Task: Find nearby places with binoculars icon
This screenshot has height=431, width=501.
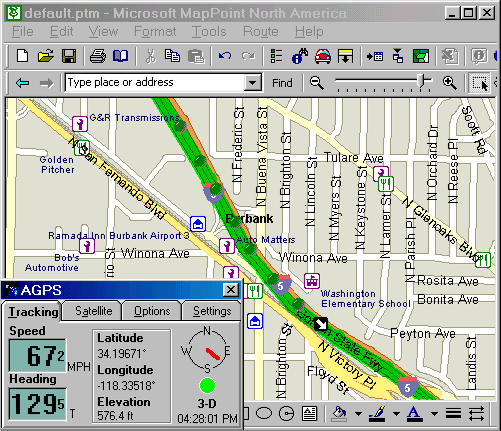Action: click(300, 56)
